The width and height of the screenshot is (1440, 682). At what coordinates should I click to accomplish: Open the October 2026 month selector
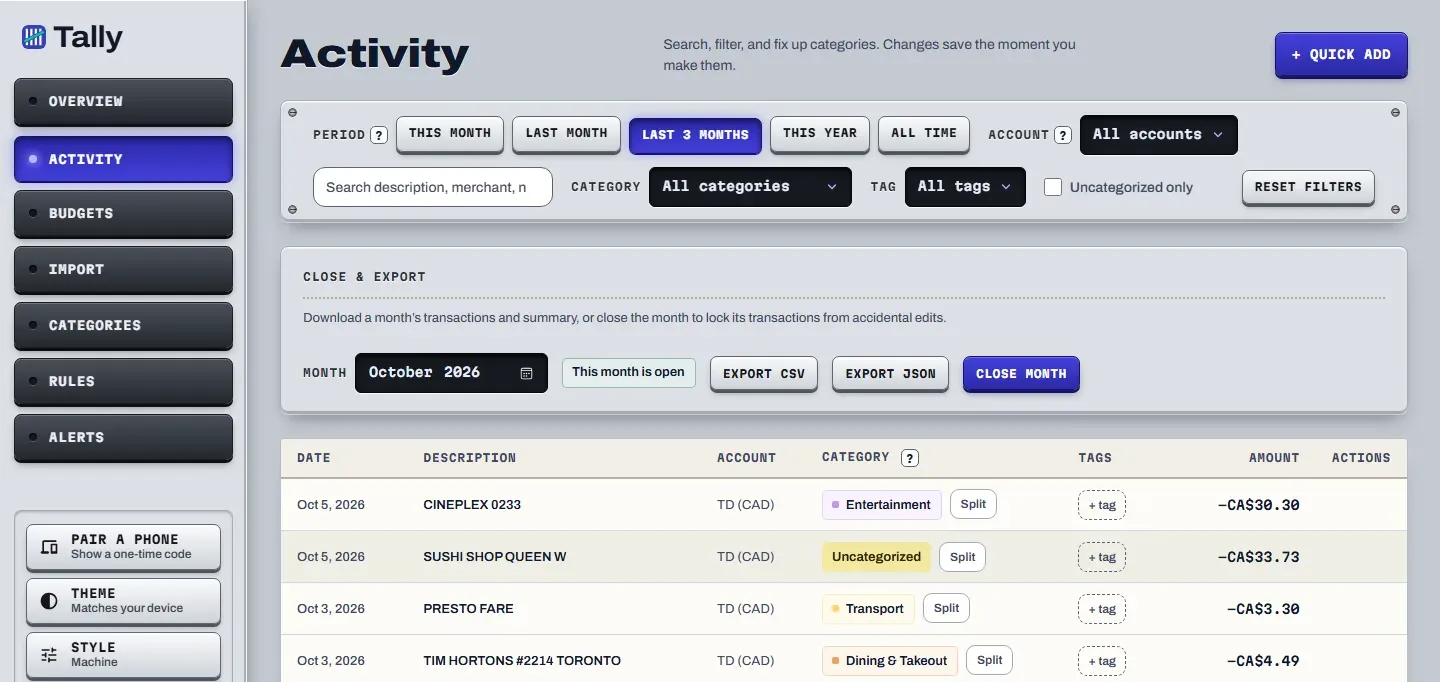451,373
